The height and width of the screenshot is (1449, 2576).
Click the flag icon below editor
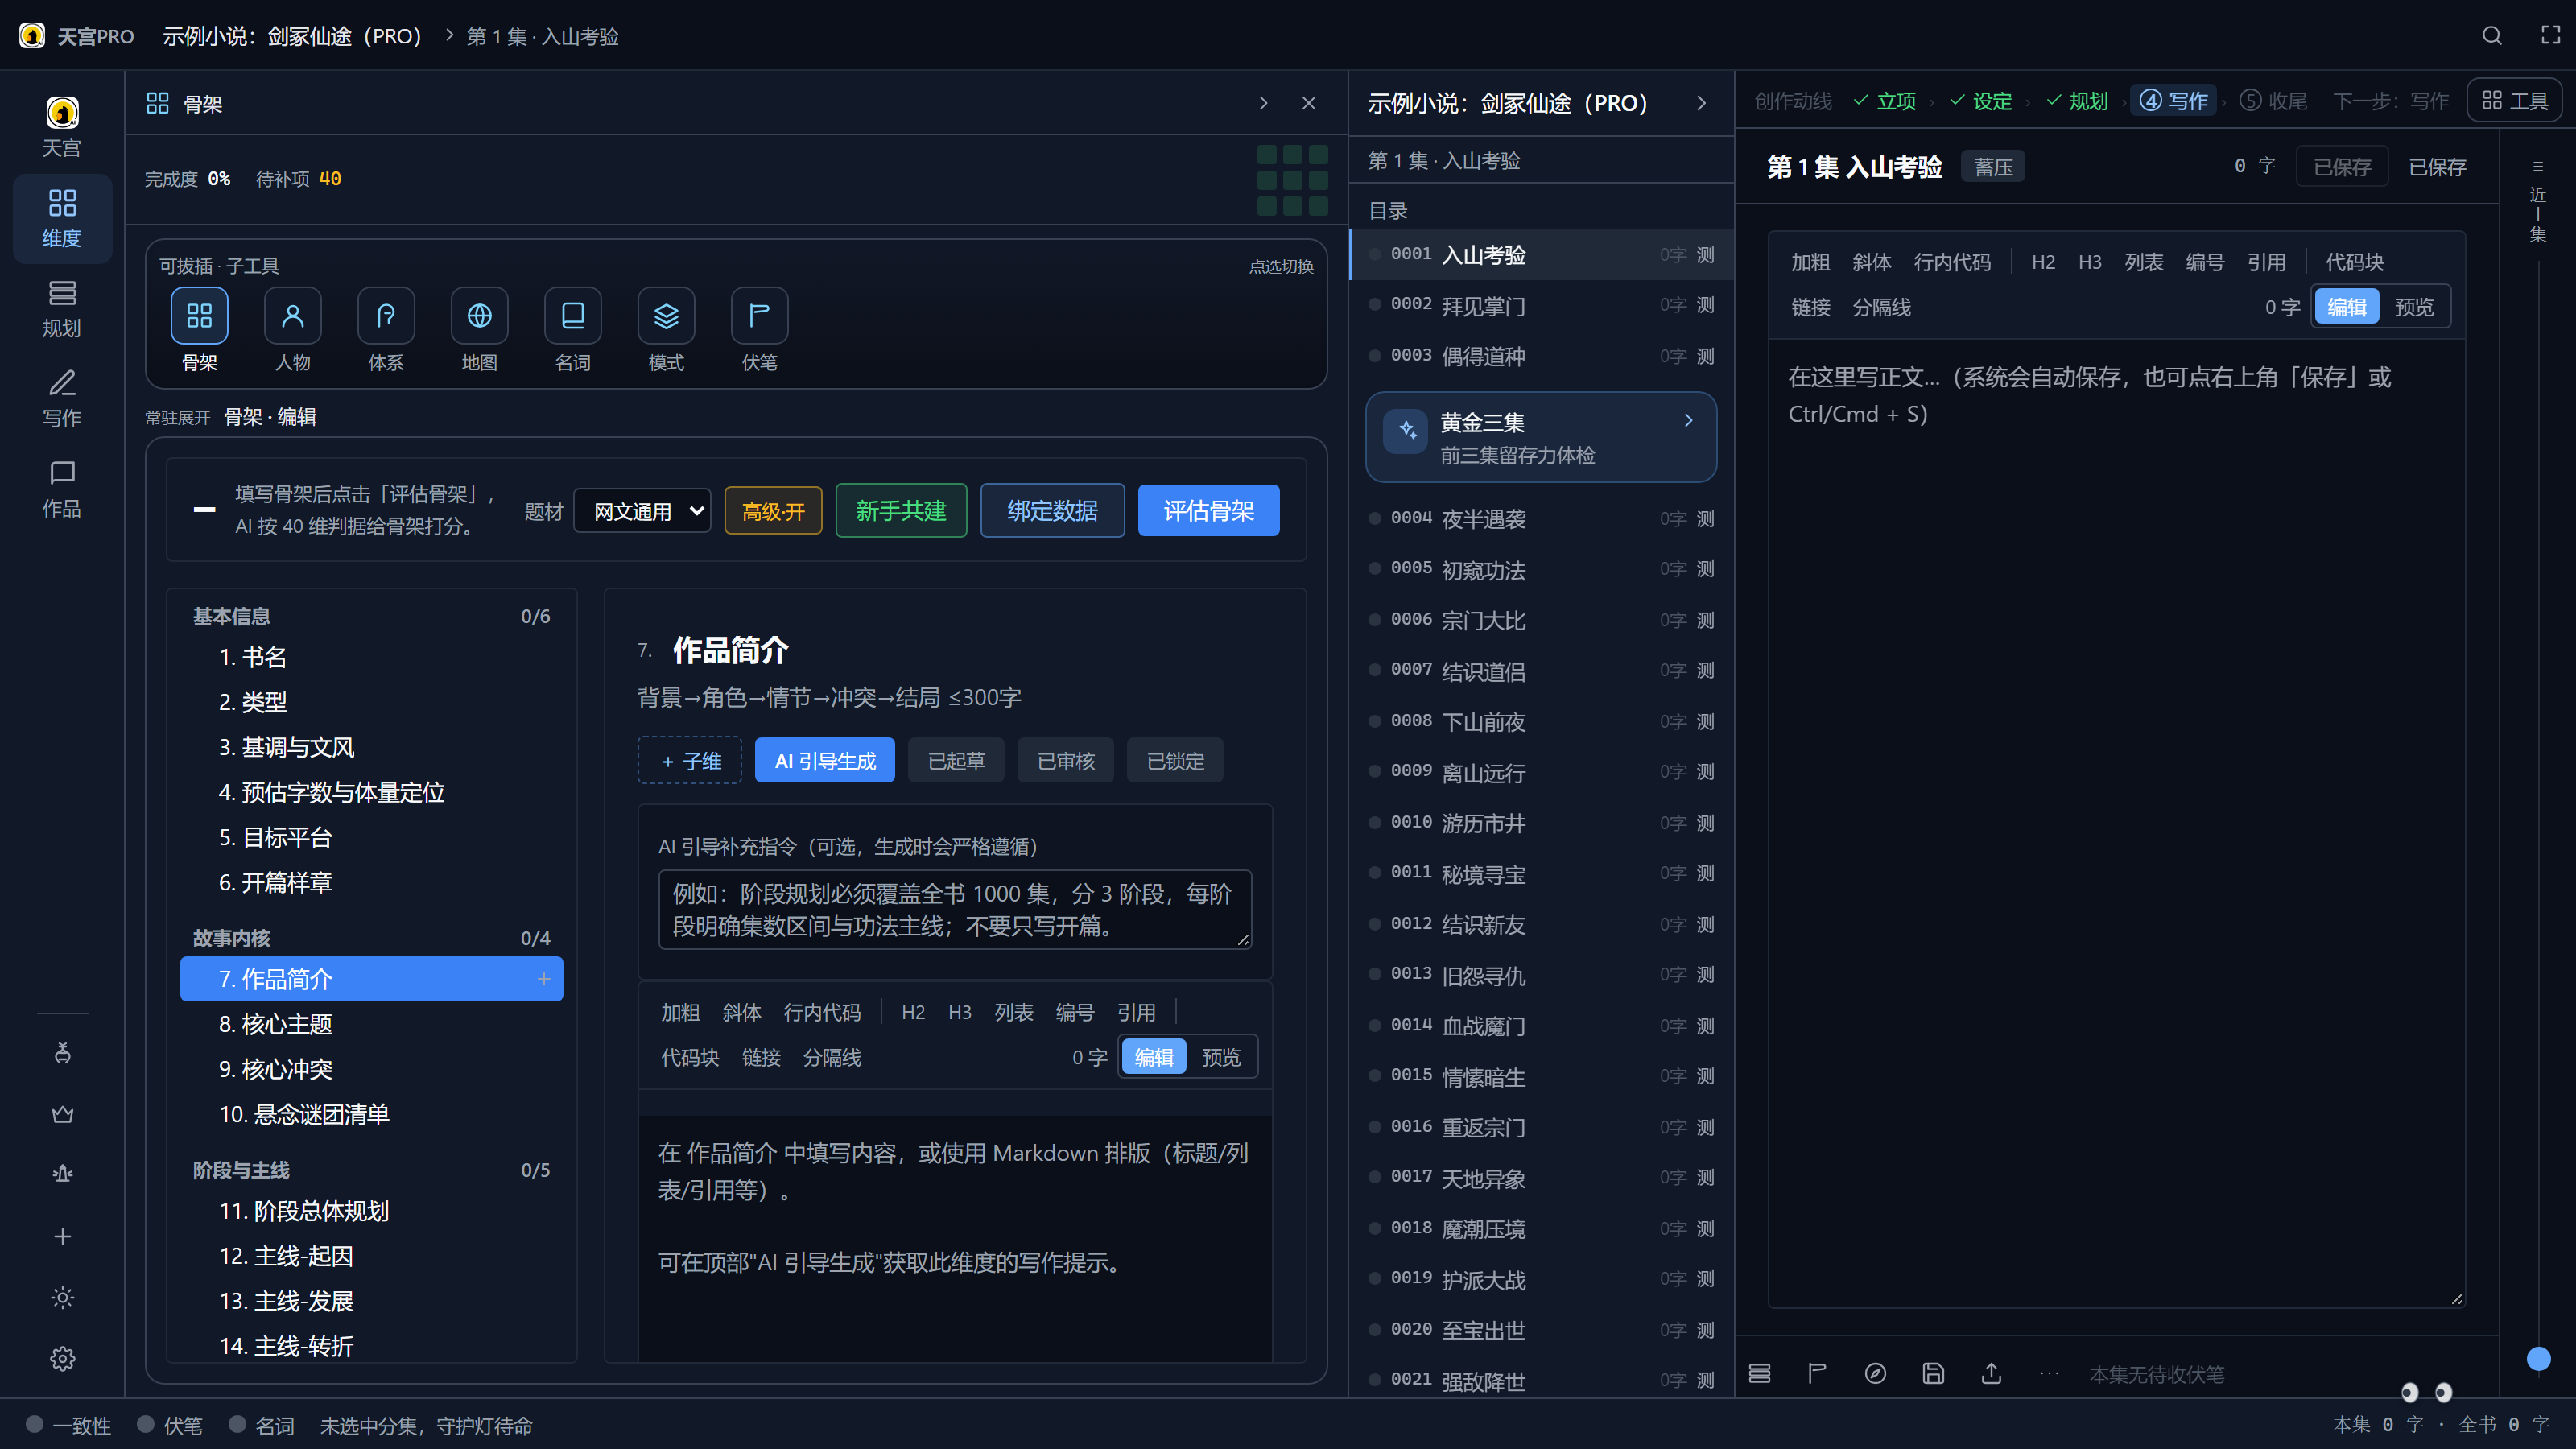[x=1817, y=1373]
